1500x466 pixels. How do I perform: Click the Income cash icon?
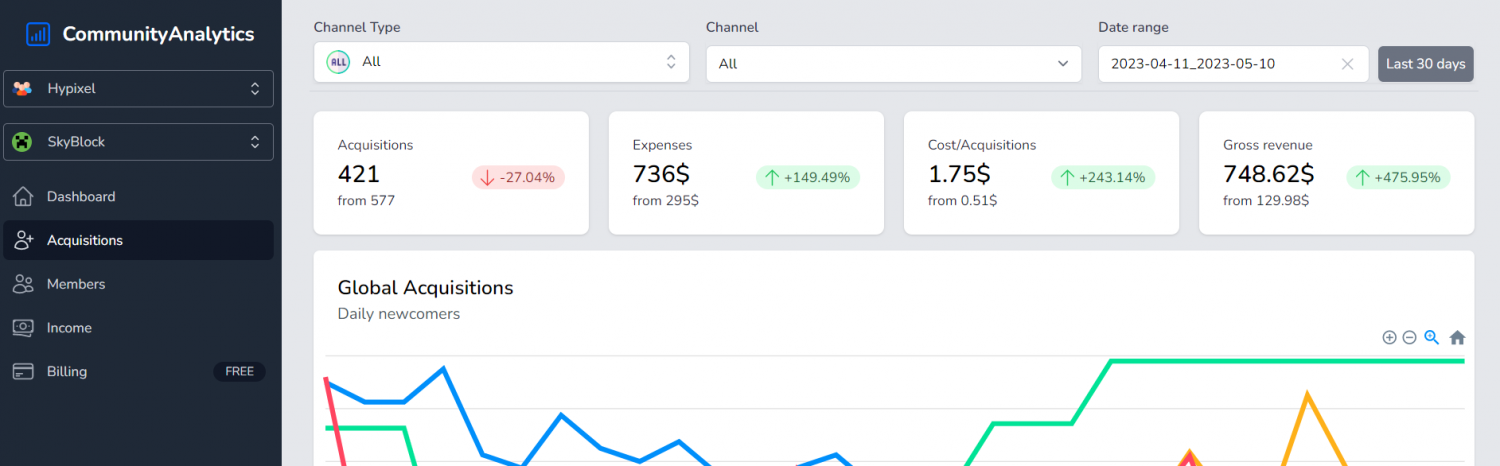pos(24,328)
